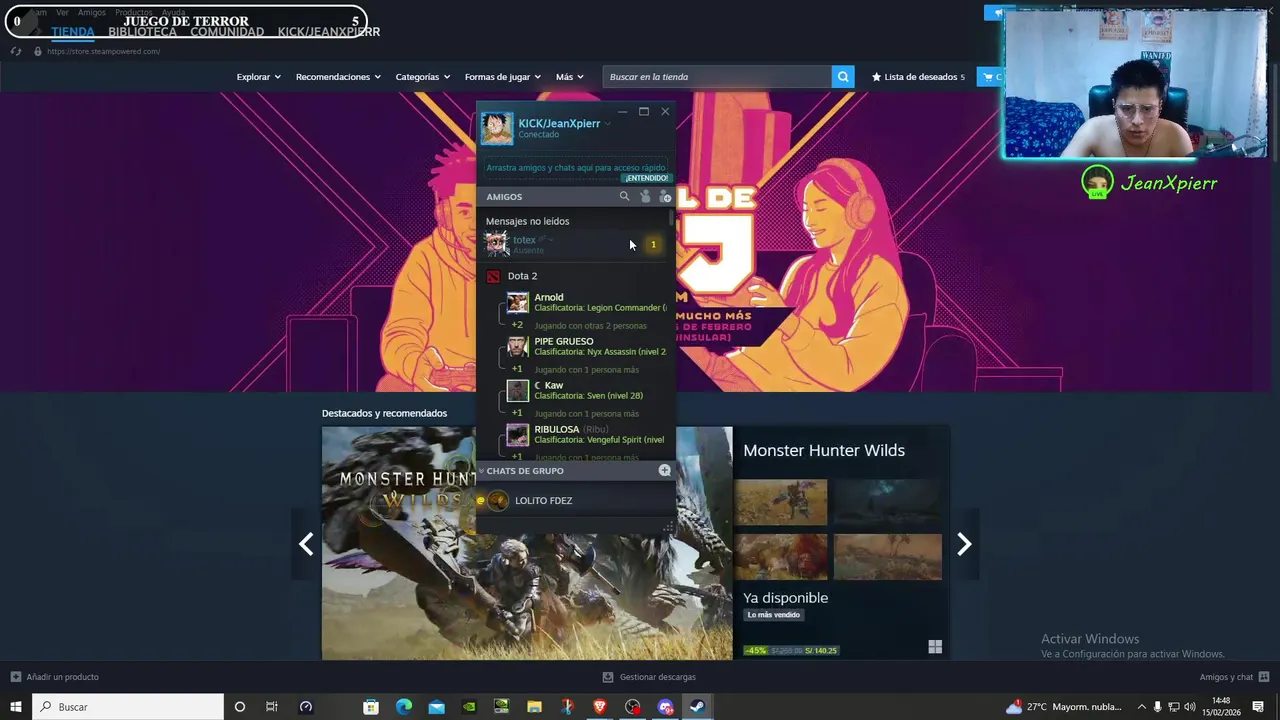Open Task View on taskbar
This screenshot has width=1280, height=720.
click(x=272, y=707)
